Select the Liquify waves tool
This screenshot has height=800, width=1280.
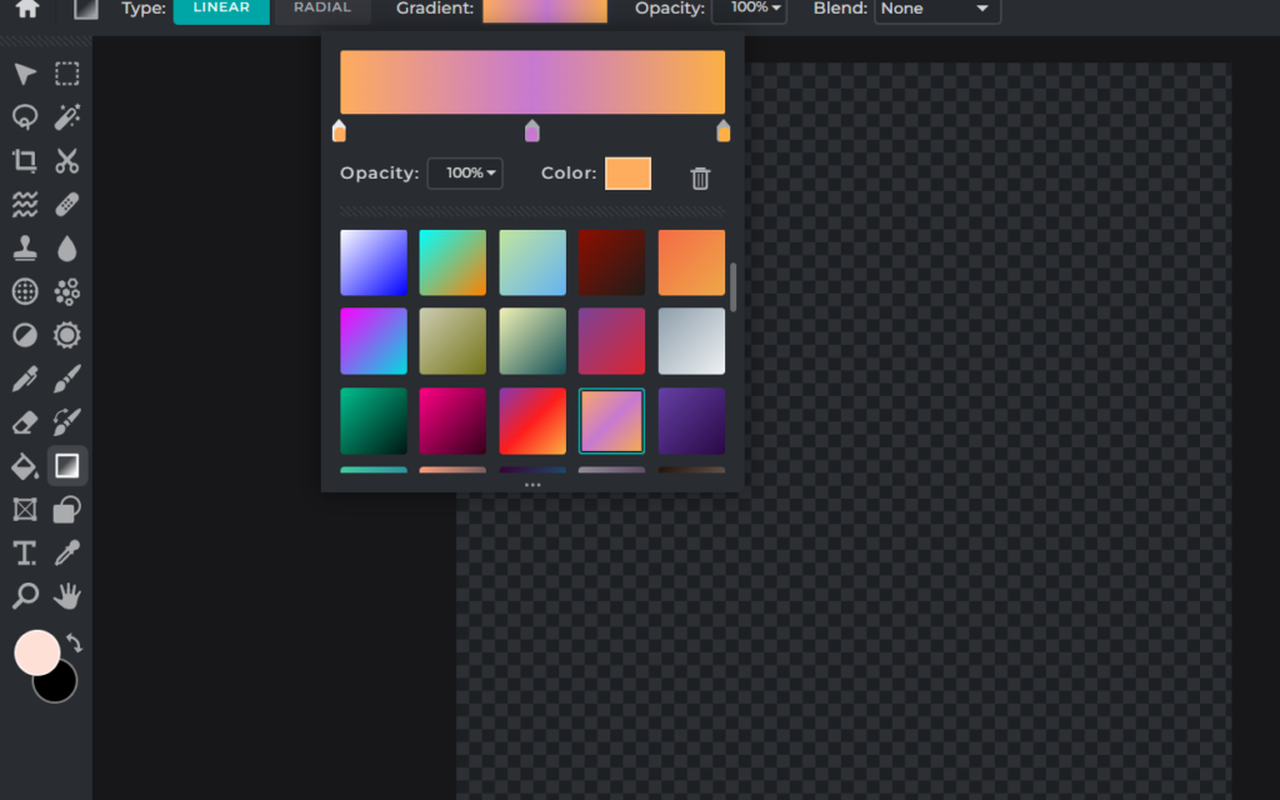click(25, 205)
